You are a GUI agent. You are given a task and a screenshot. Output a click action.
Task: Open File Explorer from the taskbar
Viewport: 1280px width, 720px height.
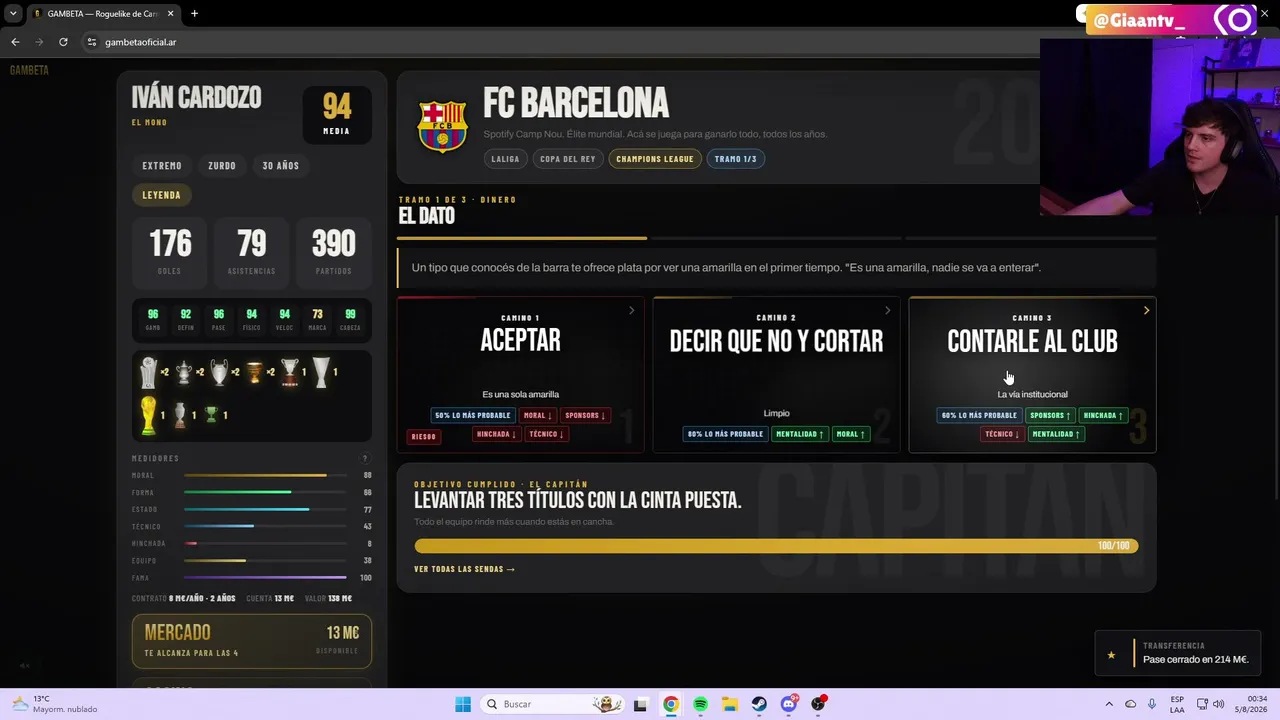tap(730, 704)
